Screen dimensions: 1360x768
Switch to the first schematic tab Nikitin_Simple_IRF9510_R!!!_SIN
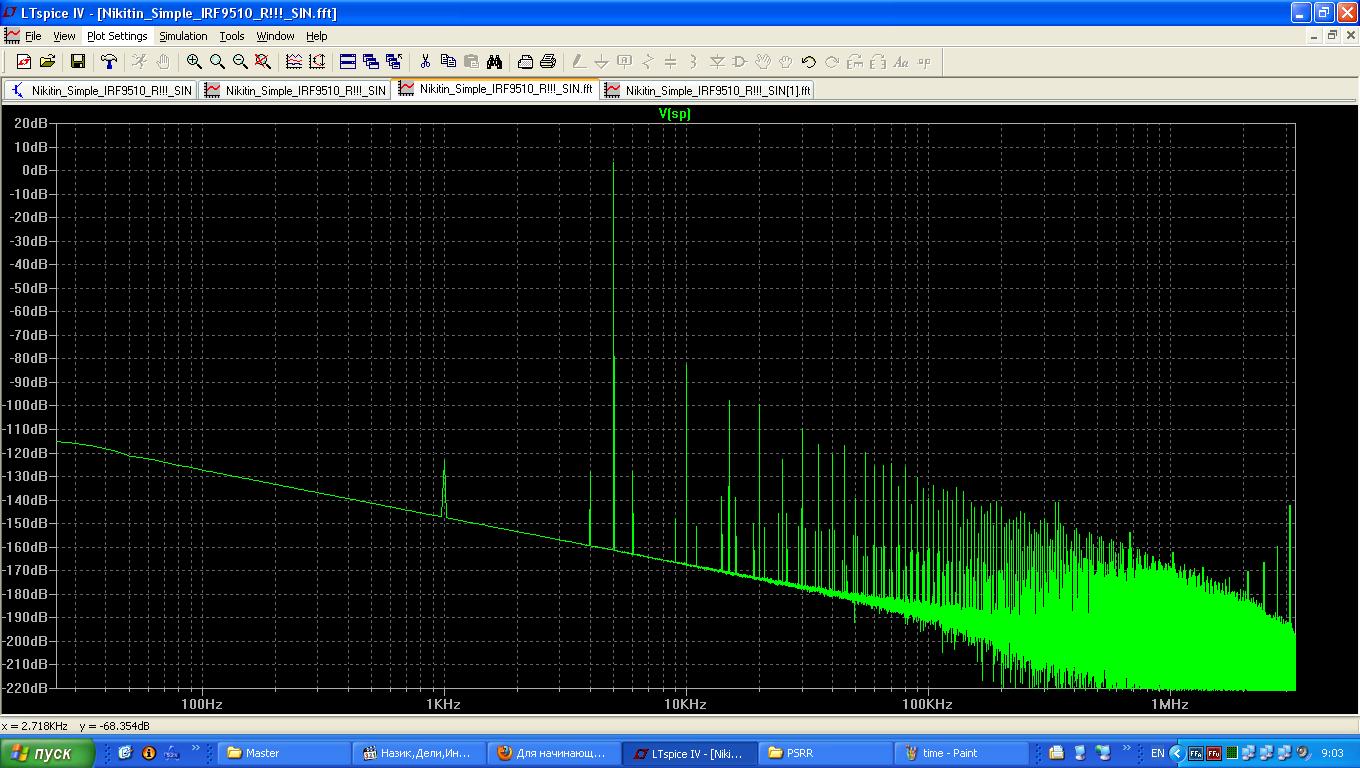point(100,90)
